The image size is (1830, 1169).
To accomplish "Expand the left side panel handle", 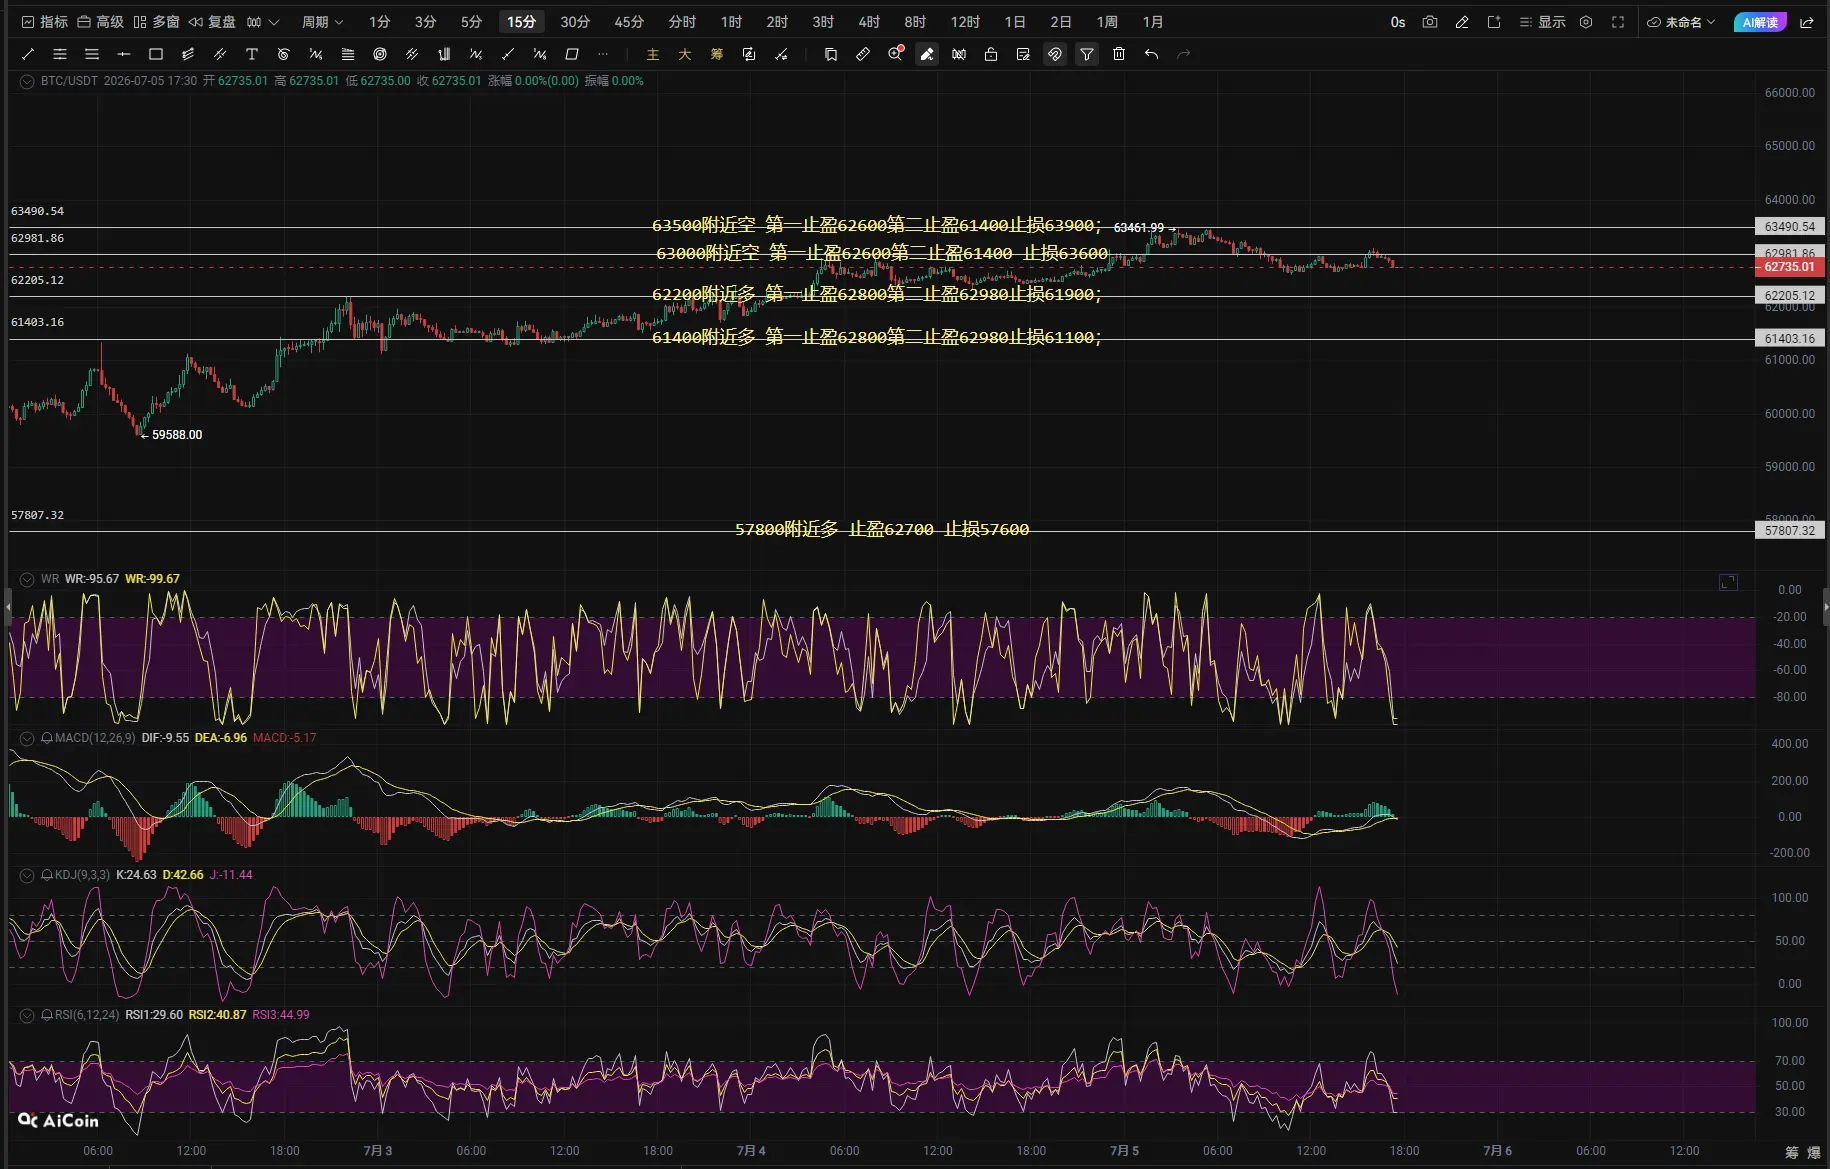I will point(8,607).
